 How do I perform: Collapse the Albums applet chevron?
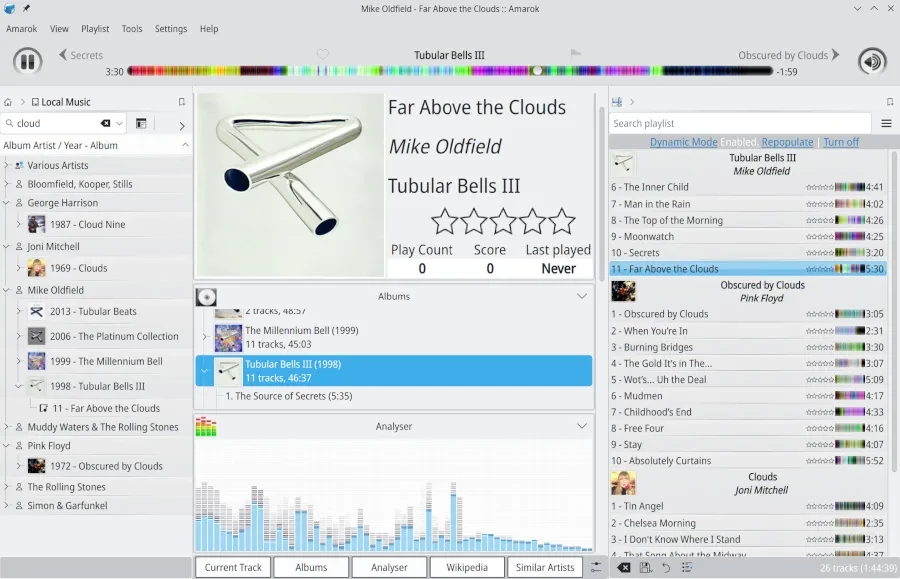582,296
